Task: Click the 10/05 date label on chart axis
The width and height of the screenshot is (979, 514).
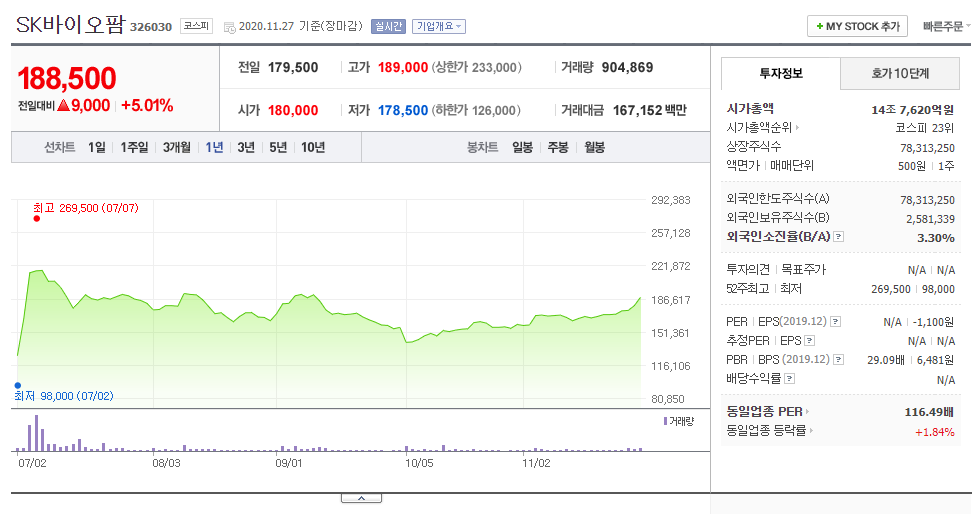Action: pos(419,463)
